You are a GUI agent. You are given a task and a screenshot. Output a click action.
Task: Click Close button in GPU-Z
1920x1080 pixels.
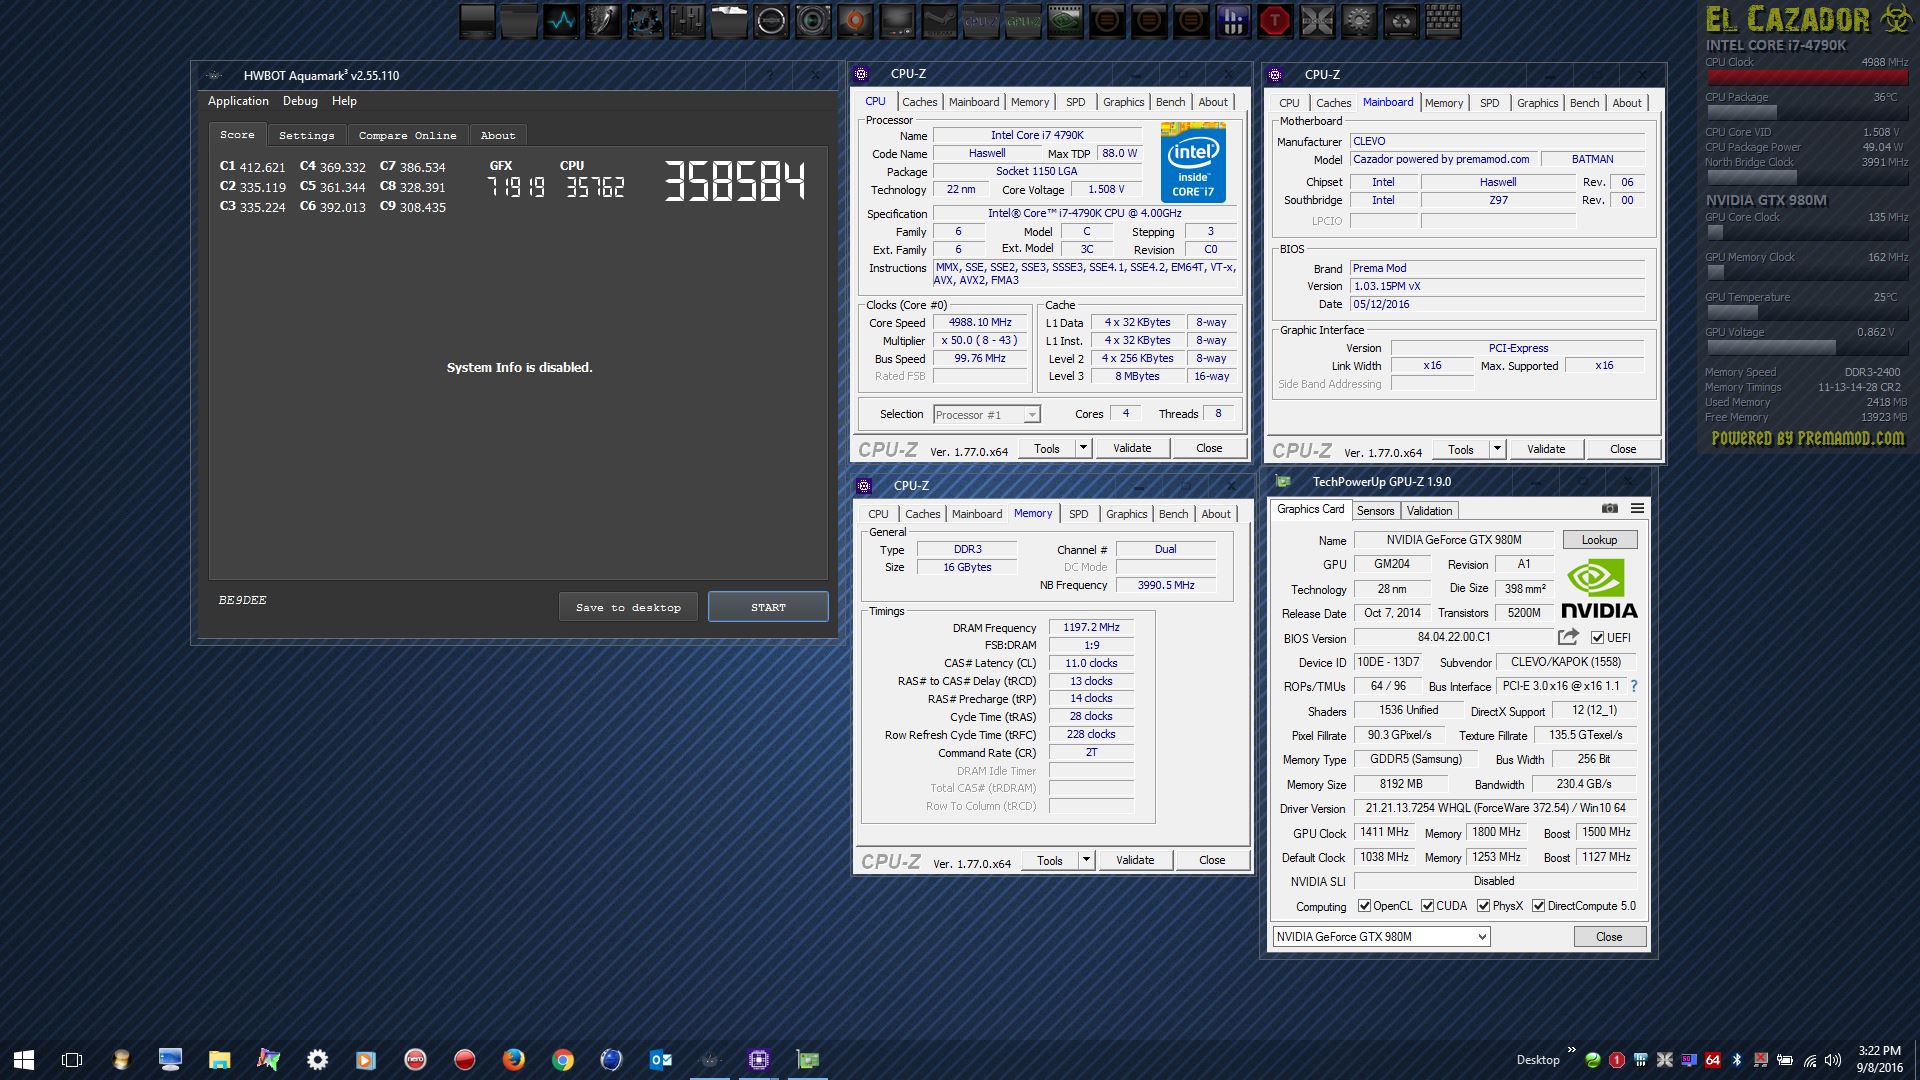click(1609, 937)
